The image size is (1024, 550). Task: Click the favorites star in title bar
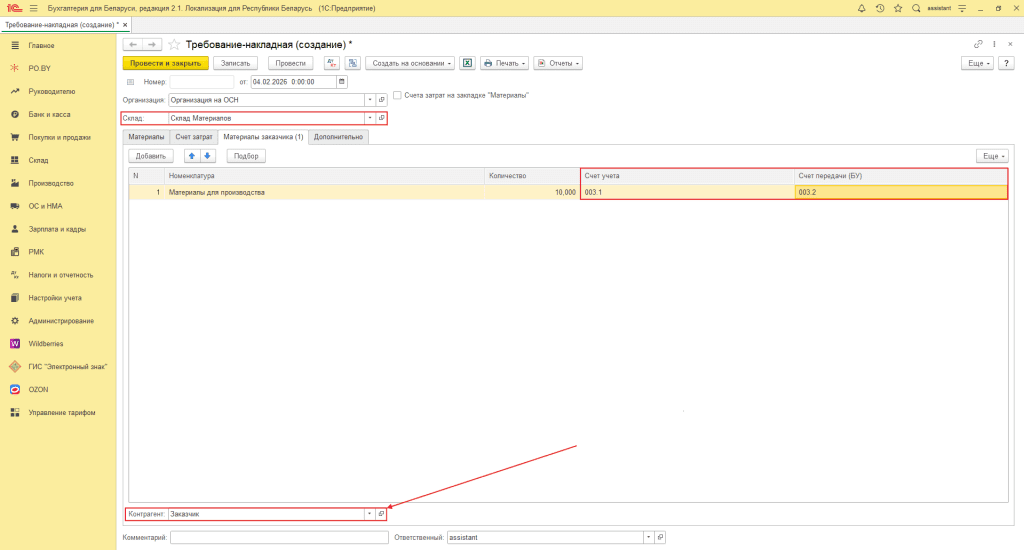(898, 7)
